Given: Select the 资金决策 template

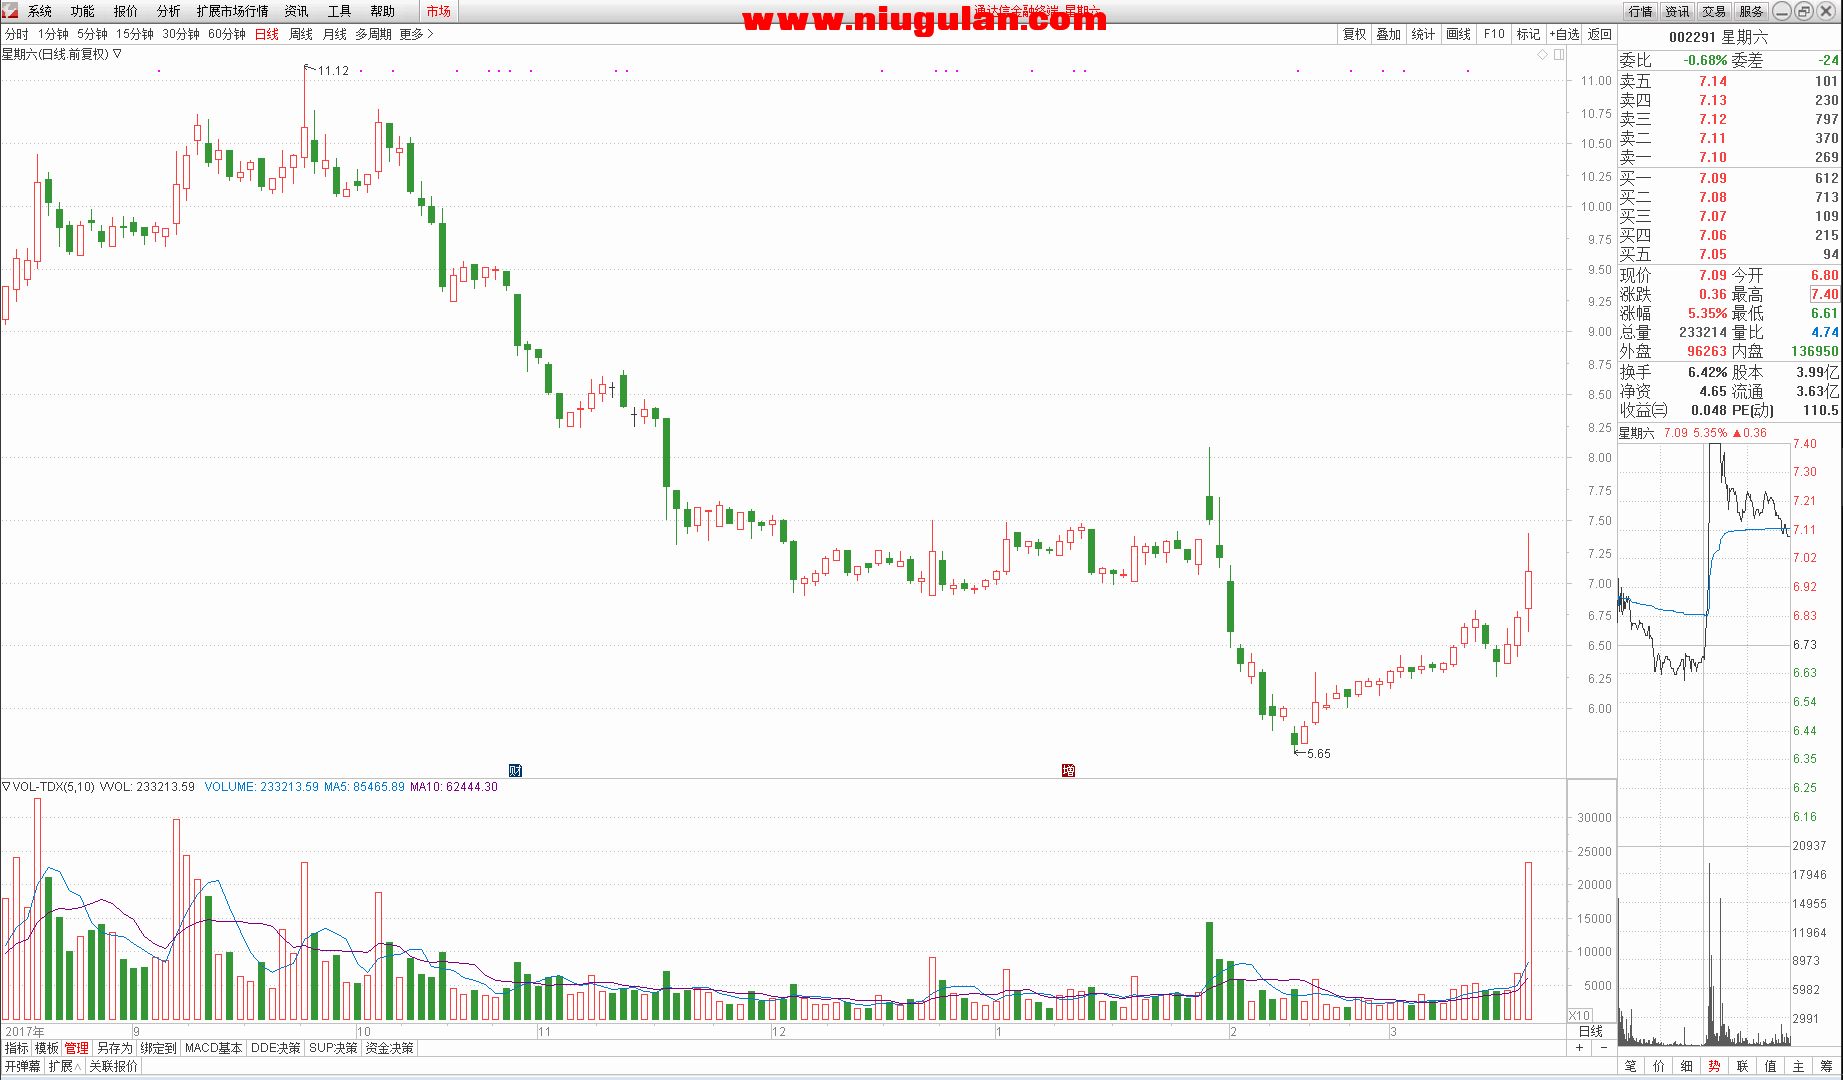Looking at the screenshot, I should tap(389, 1048).
